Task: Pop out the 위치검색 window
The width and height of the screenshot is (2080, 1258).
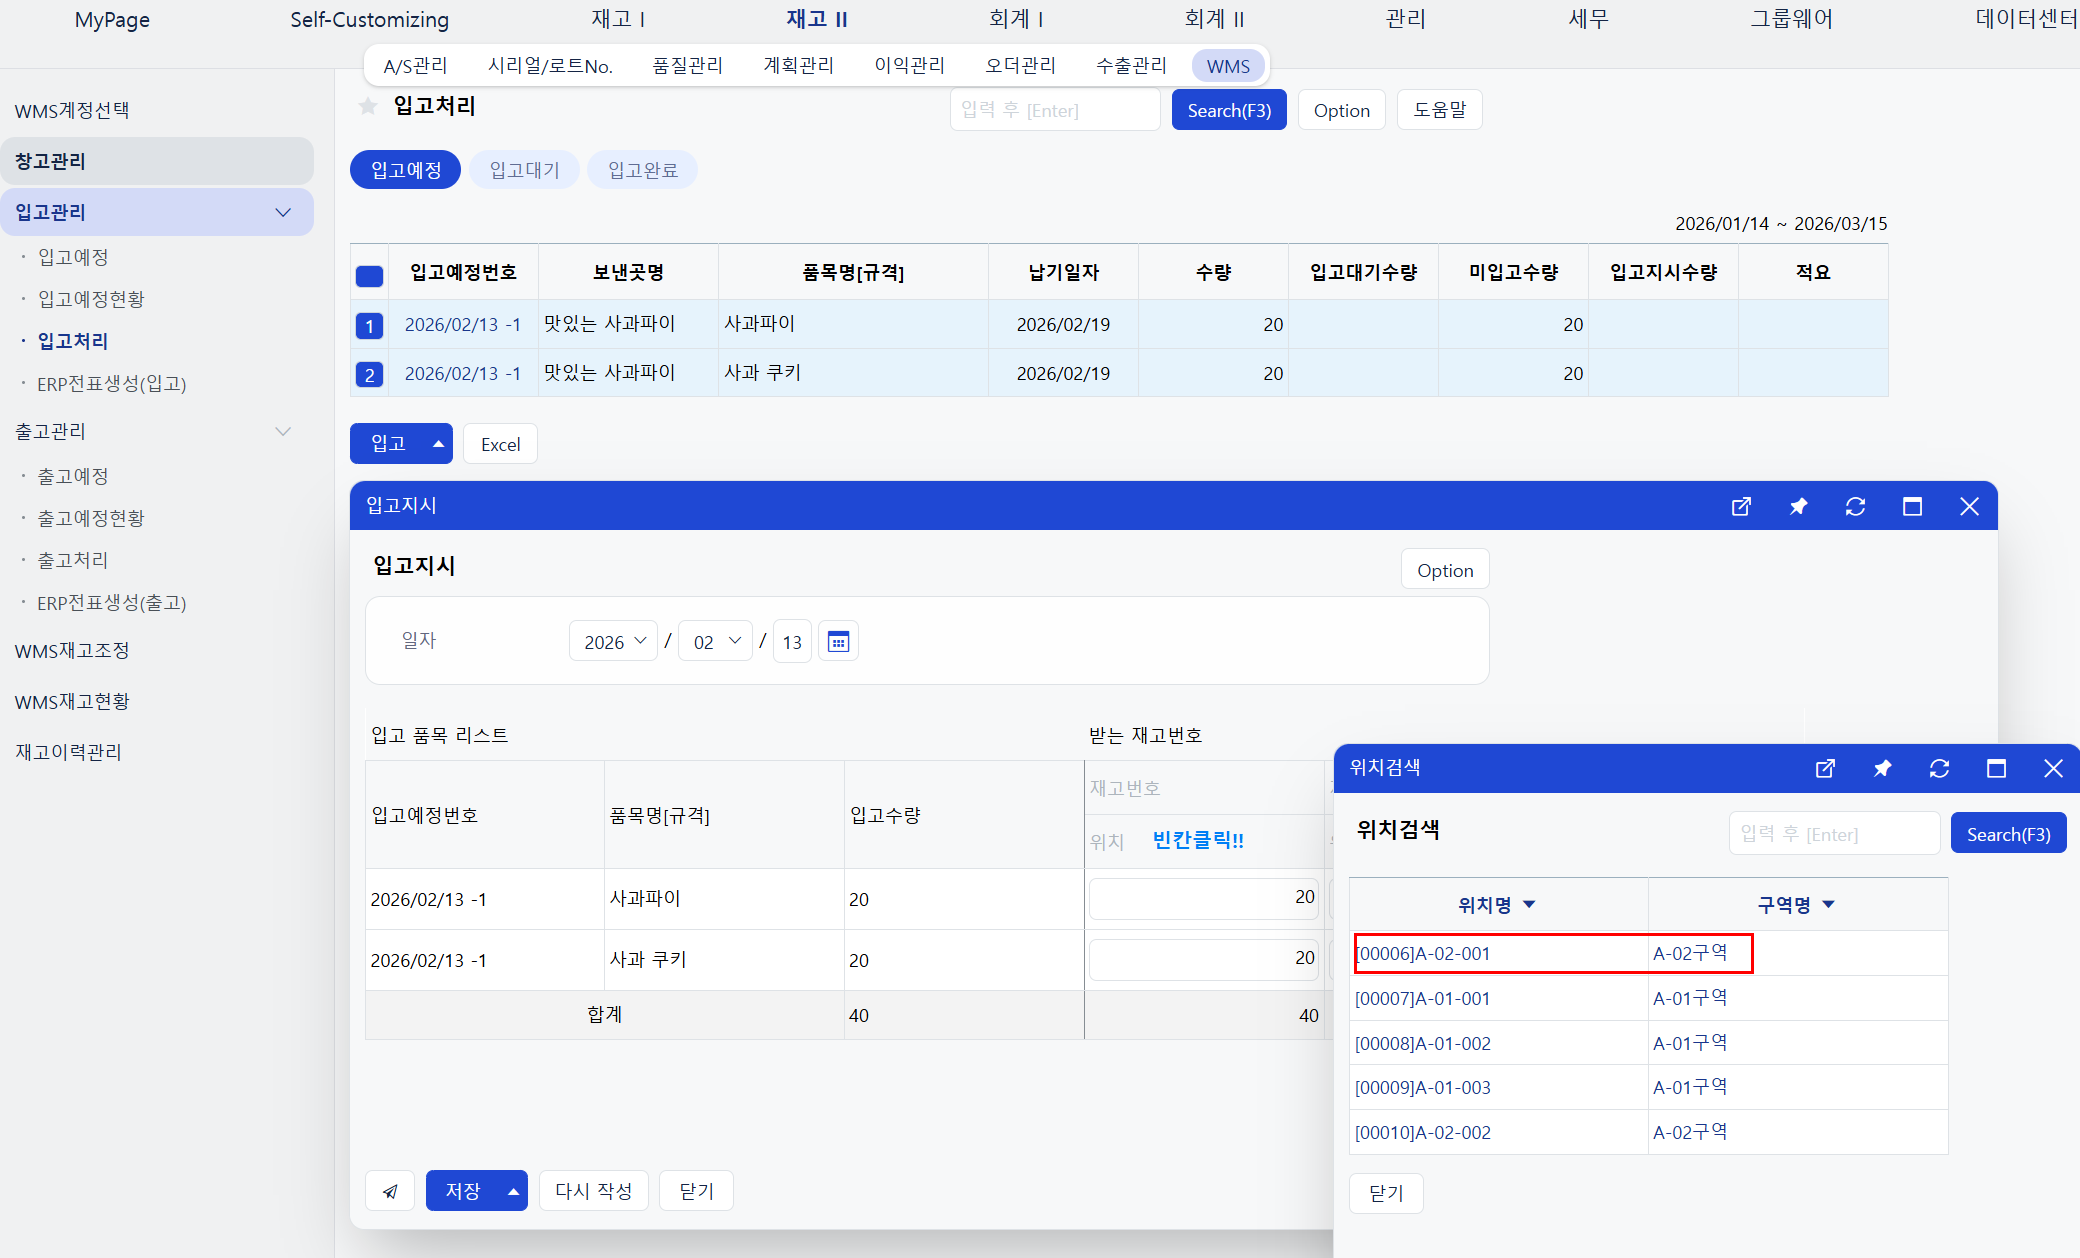Action: 1825,768
